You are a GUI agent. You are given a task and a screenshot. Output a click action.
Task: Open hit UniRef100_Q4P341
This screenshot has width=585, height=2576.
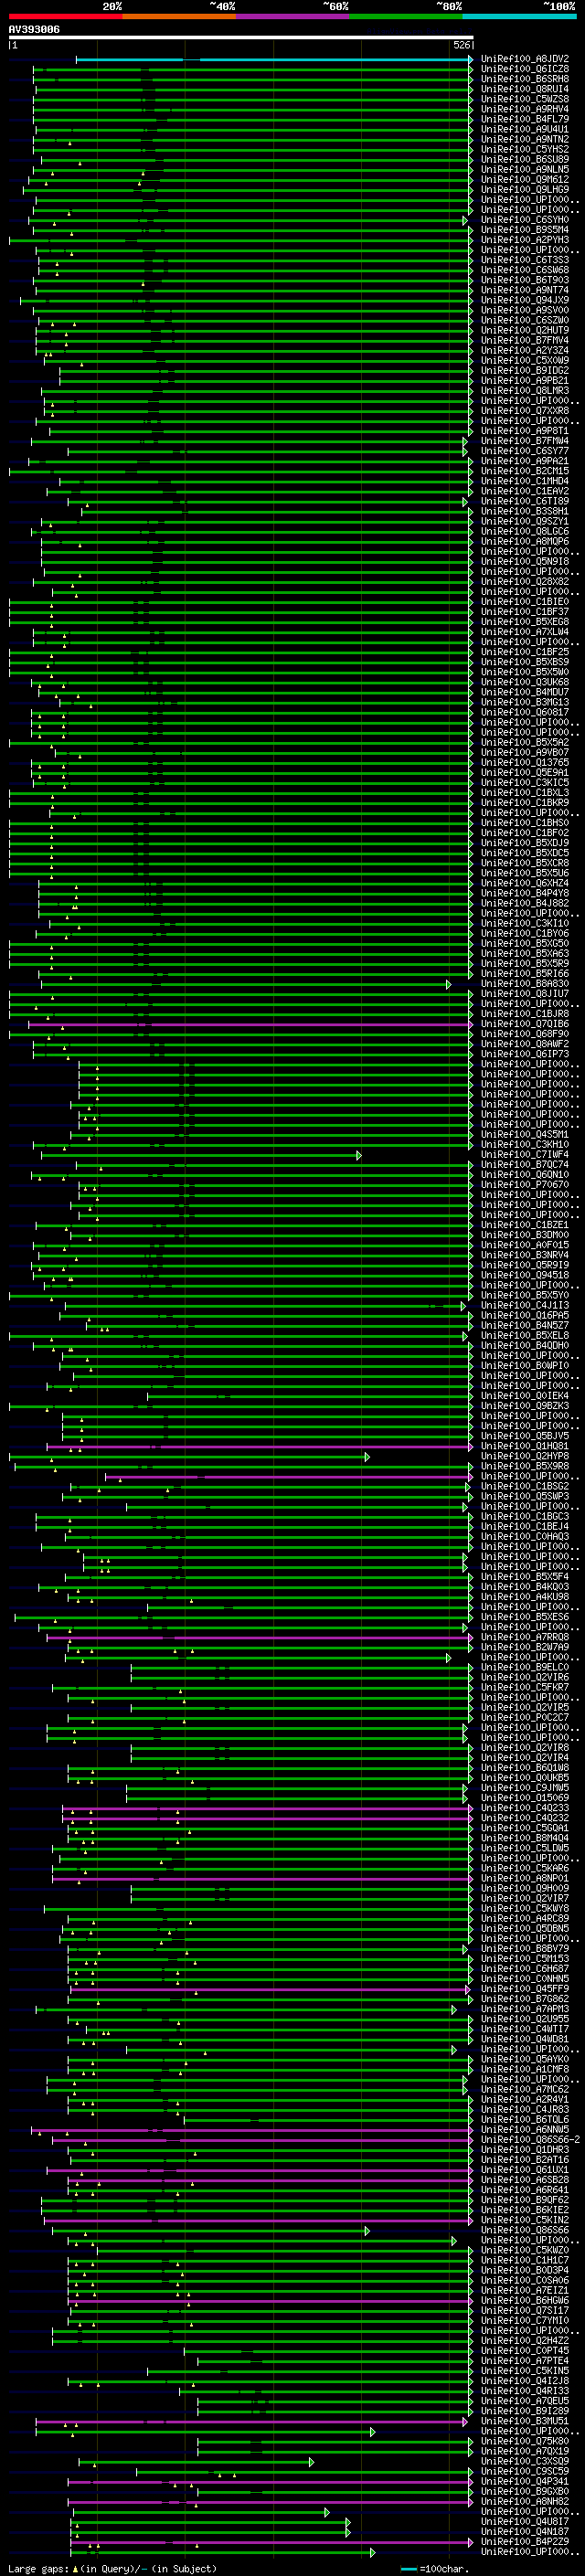pyautogui.click(x=525, y=2481)
